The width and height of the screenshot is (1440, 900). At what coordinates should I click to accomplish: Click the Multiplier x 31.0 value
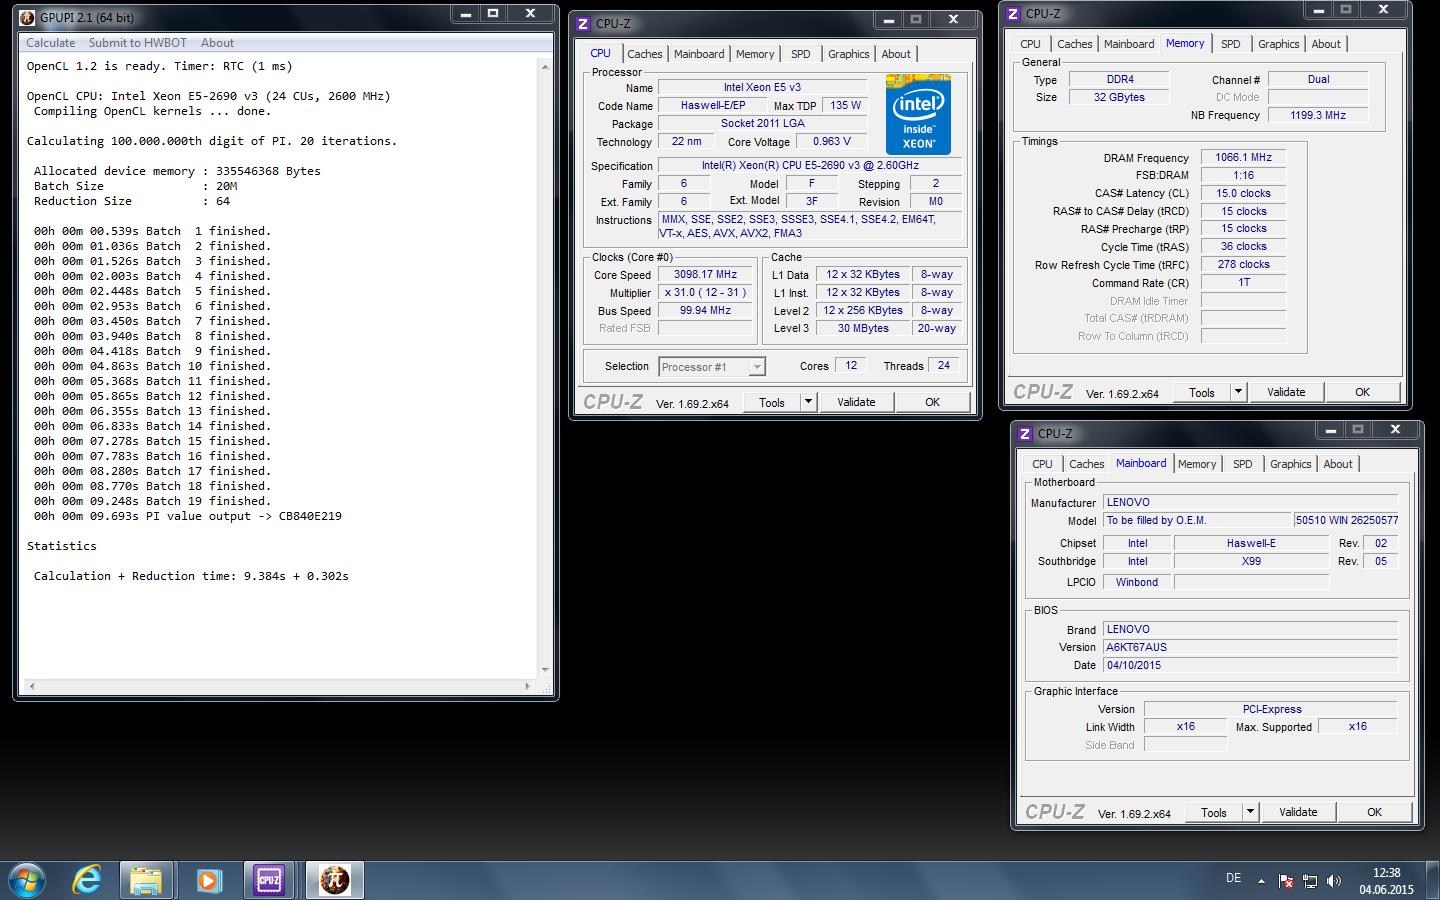click(x=705, y=292)
